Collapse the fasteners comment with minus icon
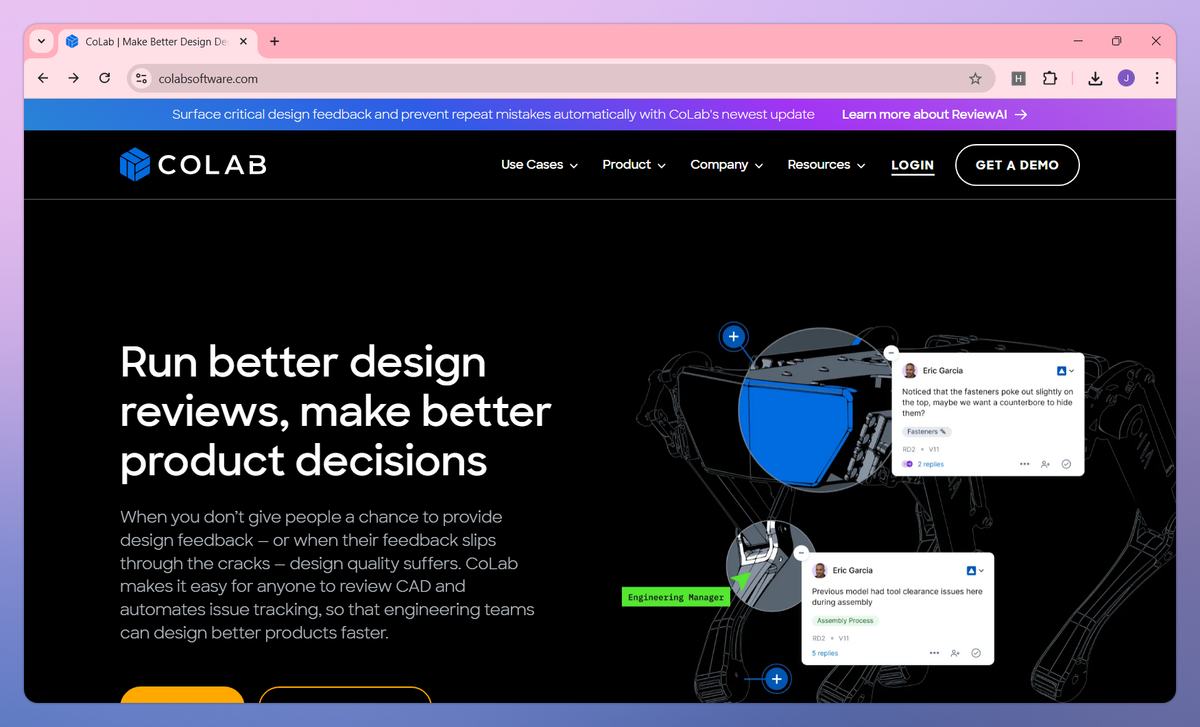The image size is (1200, 727). tap(890, 352)
